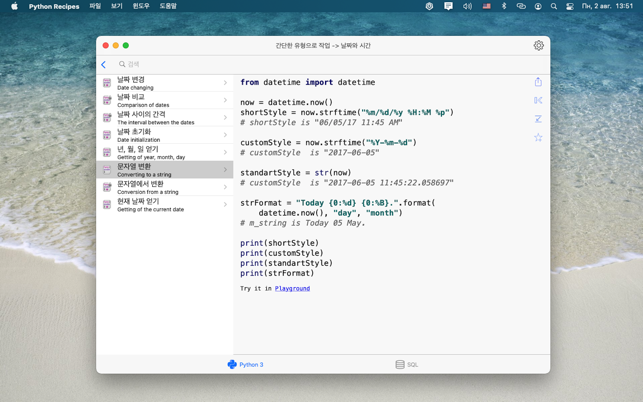
Task: Click the share icon beside code
Action: [x=538, y=82]
